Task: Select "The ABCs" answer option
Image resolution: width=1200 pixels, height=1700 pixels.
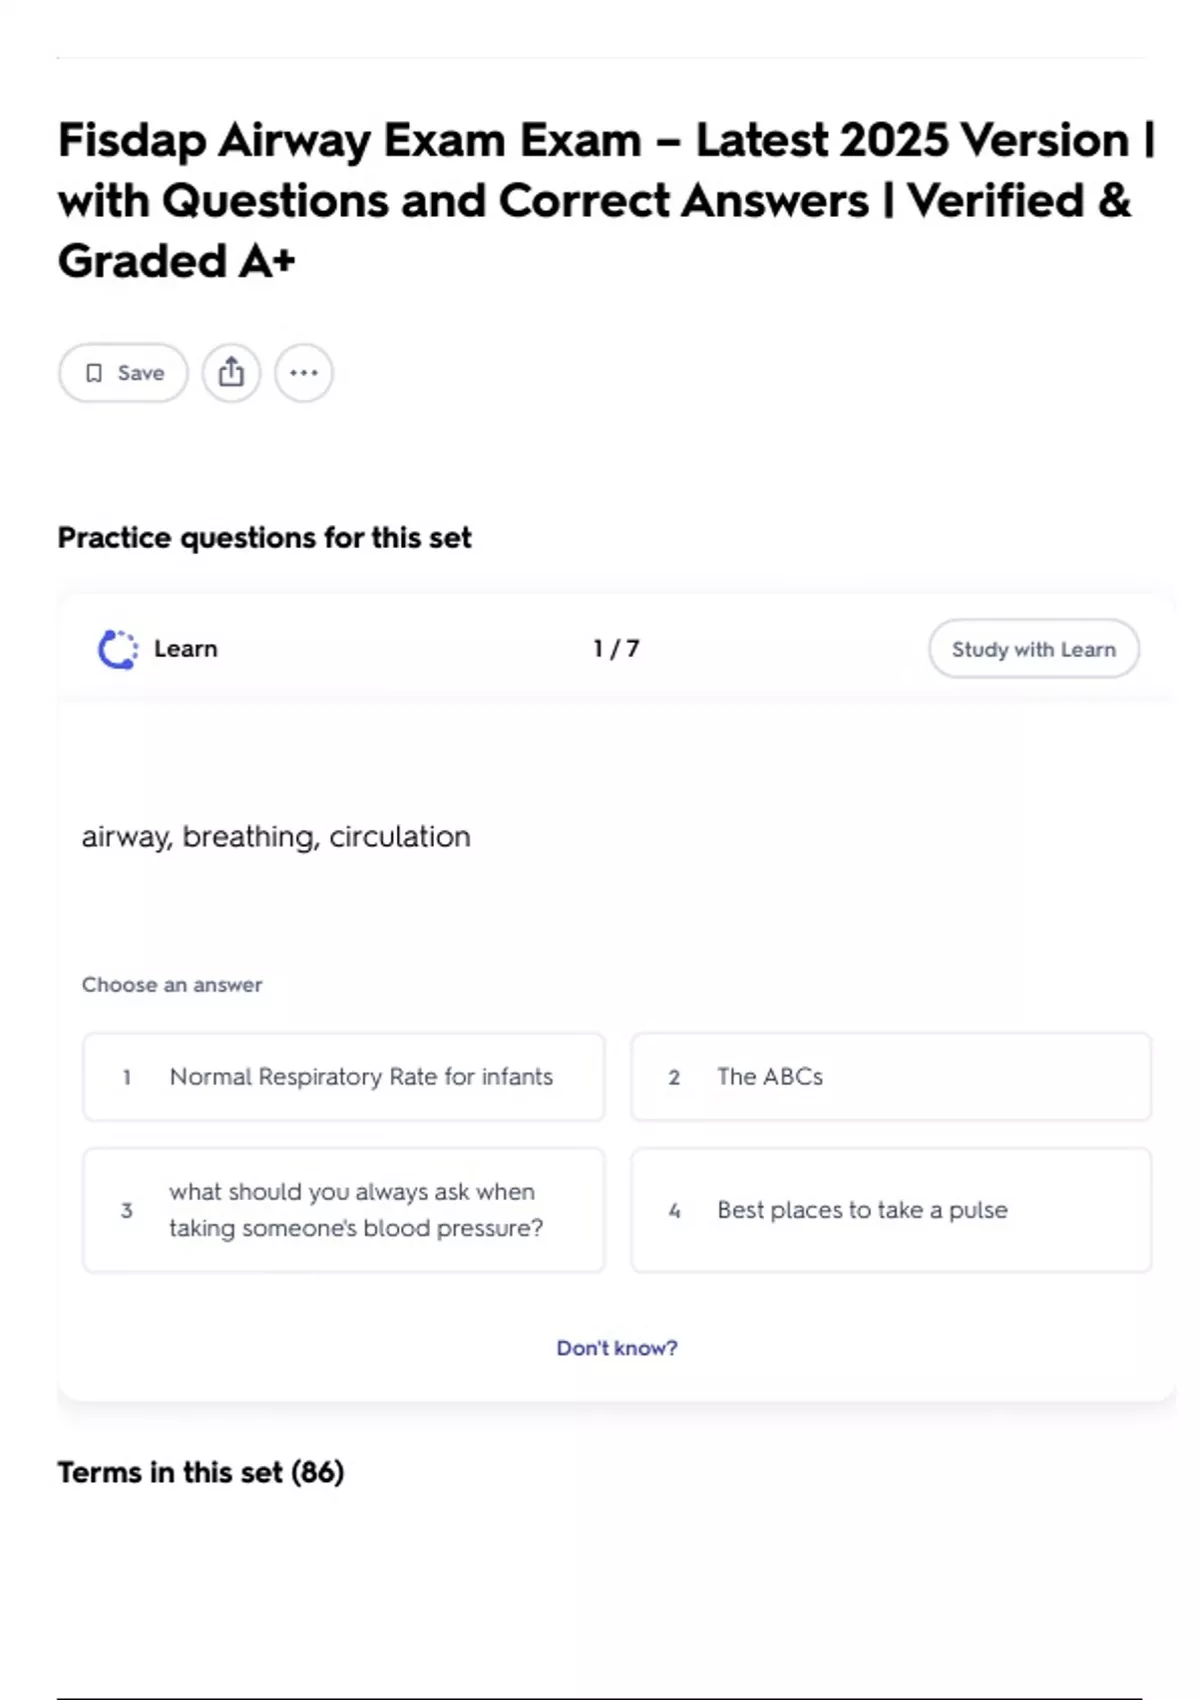Action: (x=770, y=1077)
